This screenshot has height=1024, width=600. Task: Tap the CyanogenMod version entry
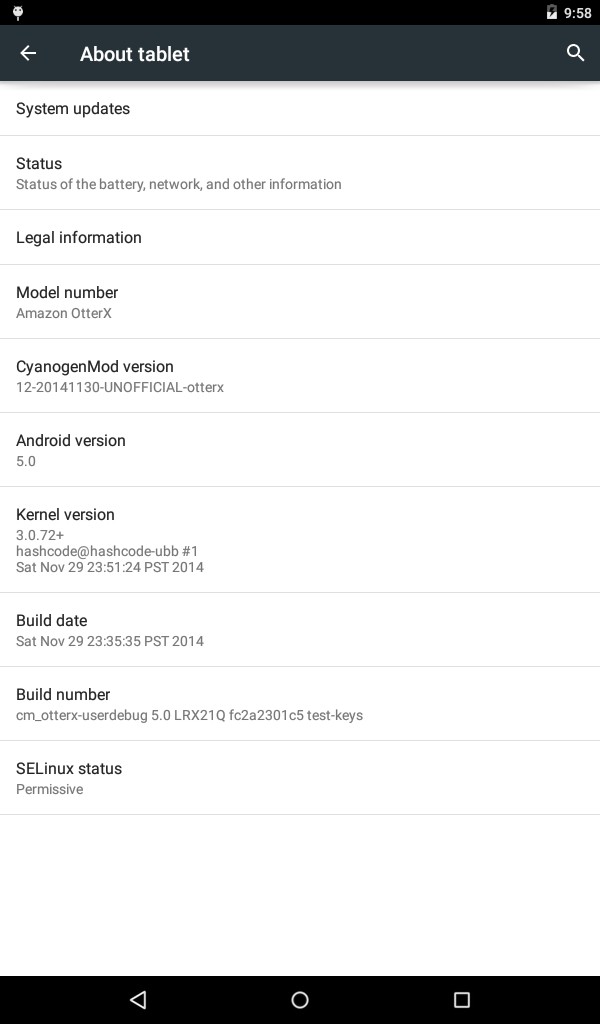300,376
